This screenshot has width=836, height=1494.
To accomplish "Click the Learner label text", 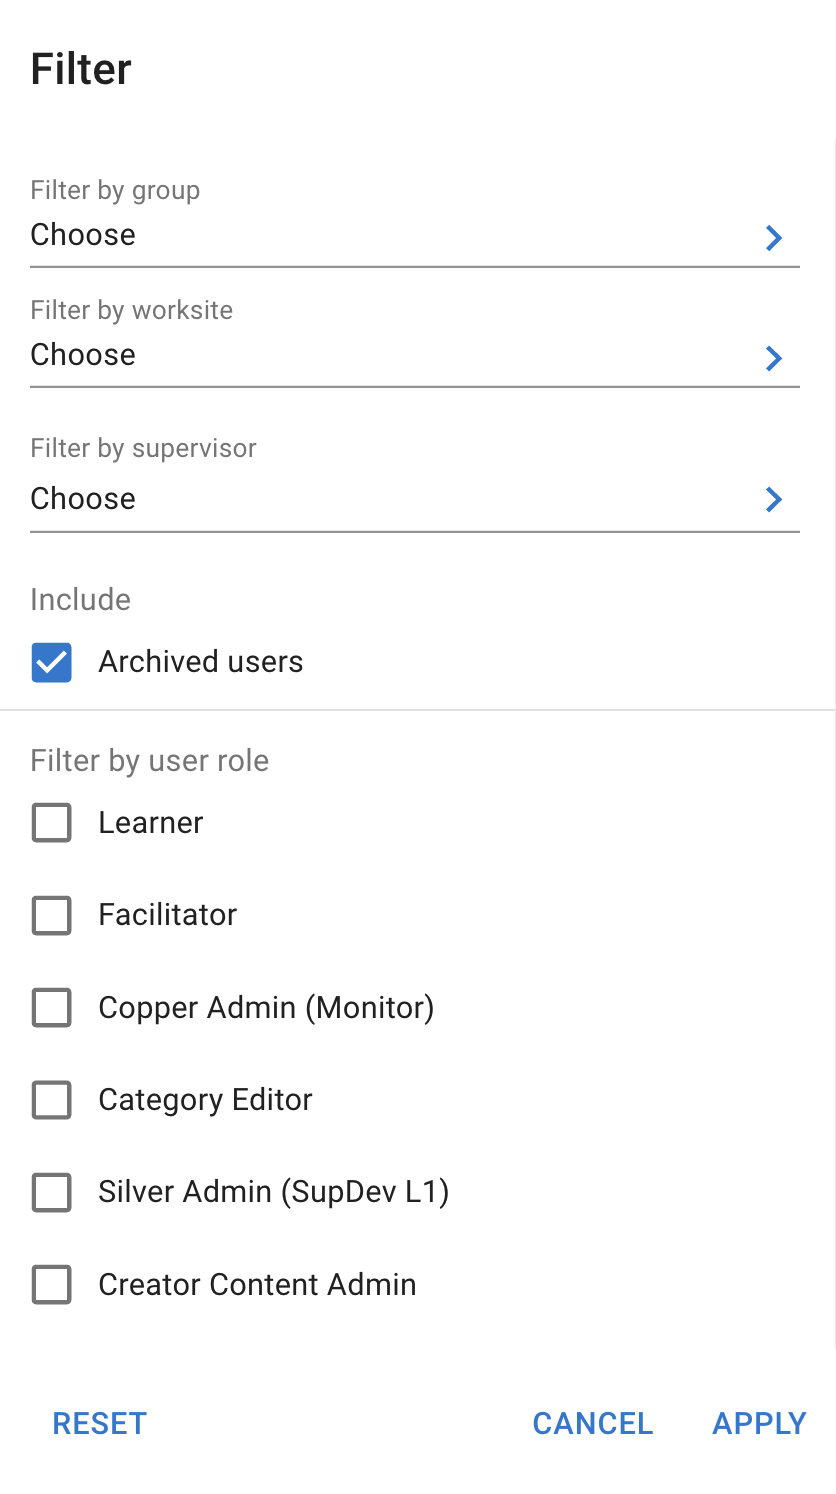I will [150, 823].
